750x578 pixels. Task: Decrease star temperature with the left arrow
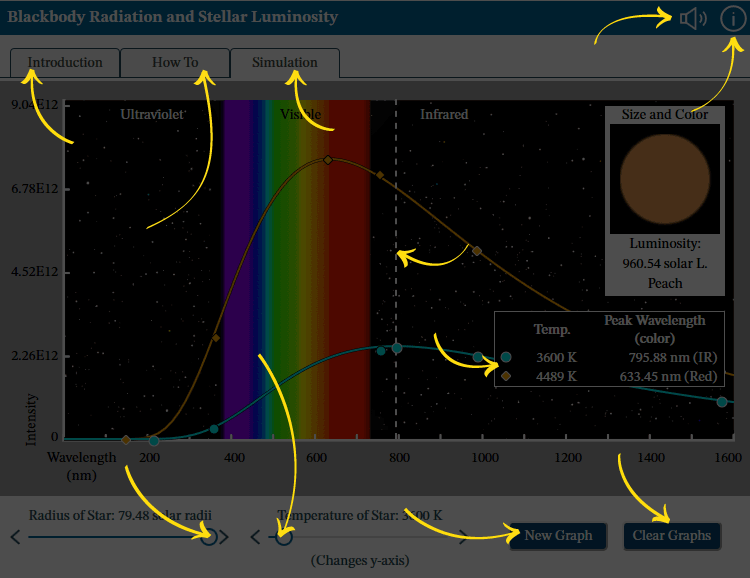click(x=255, y=537)
